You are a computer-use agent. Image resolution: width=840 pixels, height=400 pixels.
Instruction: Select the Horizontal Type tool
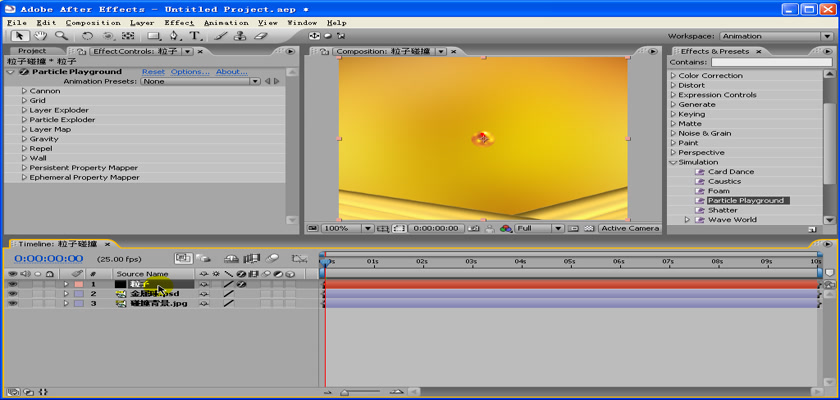[x=195, y=36]
